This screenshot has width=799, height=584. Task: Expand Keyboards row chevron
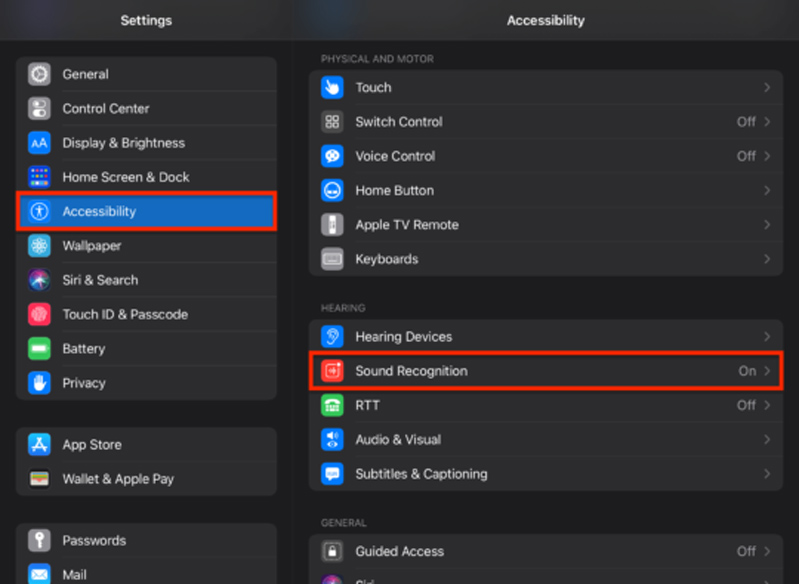[767, 259]
